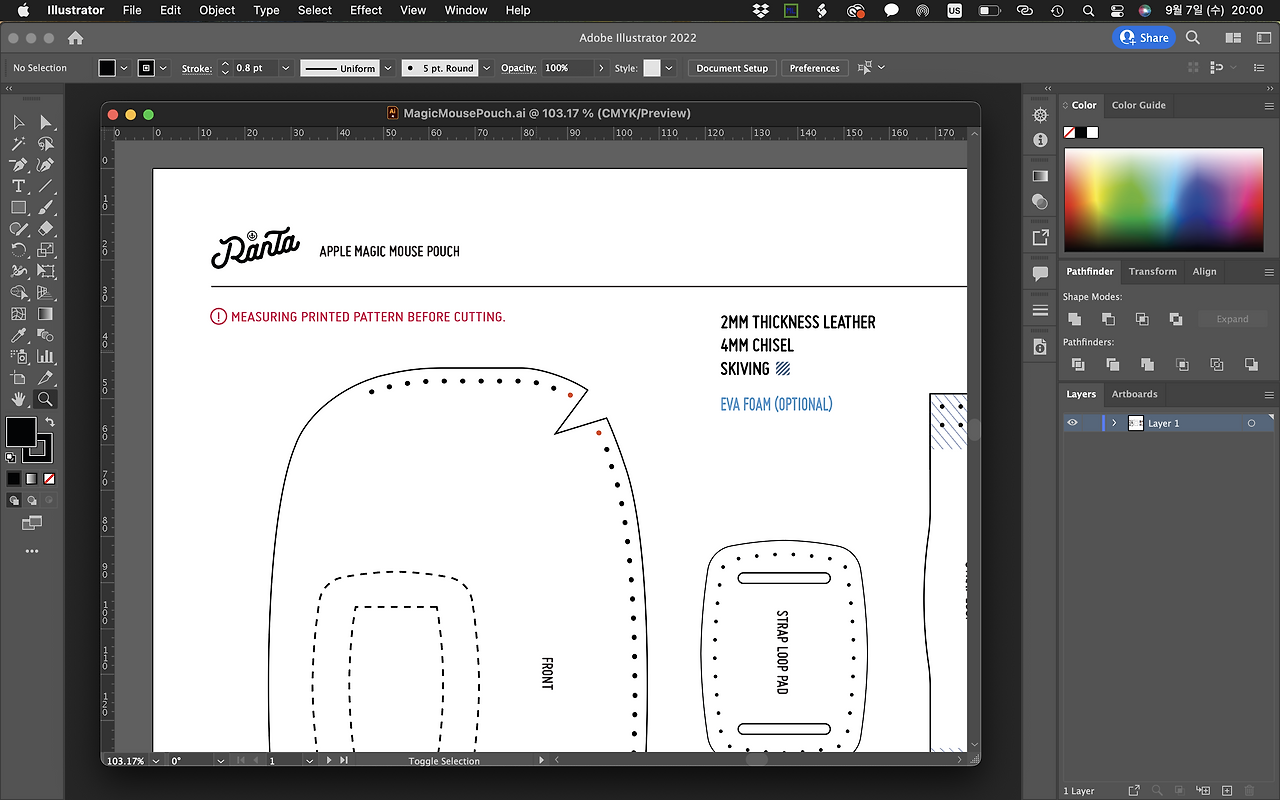1280x800 pixels.
Task: Apply Unite shape mode in Pathfinder
Action: coord(1075,319)
